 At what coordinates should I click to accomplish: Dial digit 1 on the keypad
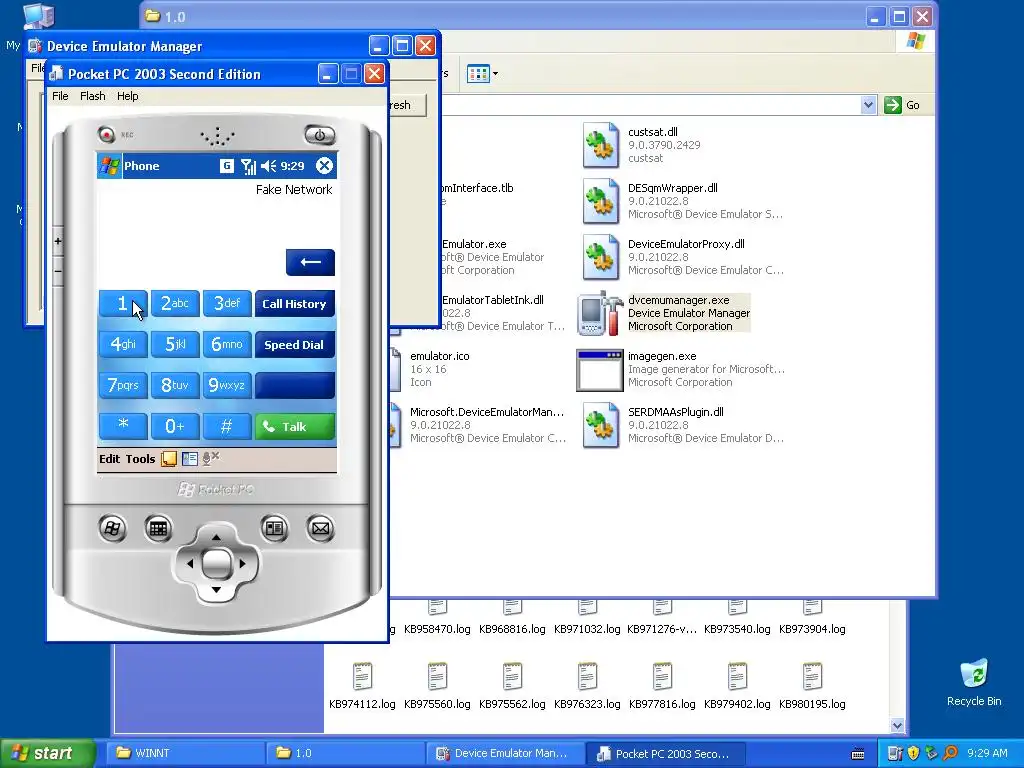click(x=123, y=304)
